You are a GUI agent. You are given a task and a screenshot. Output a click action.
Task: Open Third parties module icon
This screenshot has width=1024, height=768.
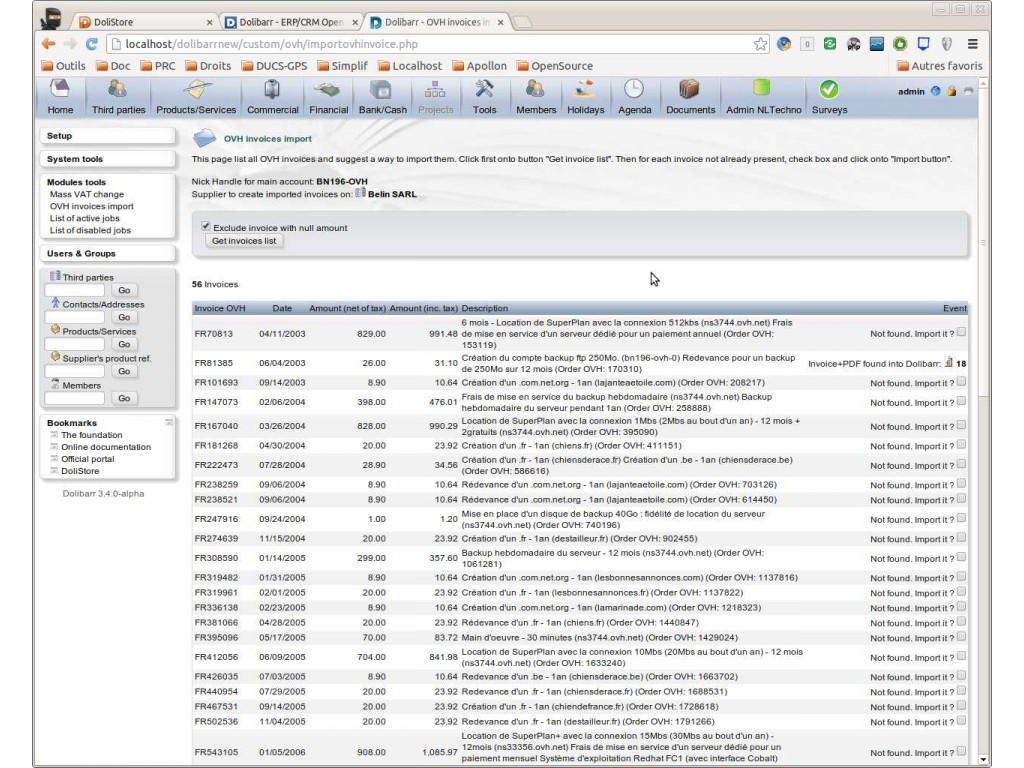118,89
